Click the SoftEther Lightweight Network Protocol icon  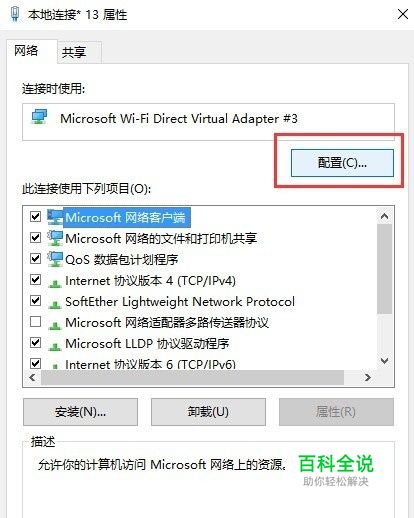click(55, 304)
